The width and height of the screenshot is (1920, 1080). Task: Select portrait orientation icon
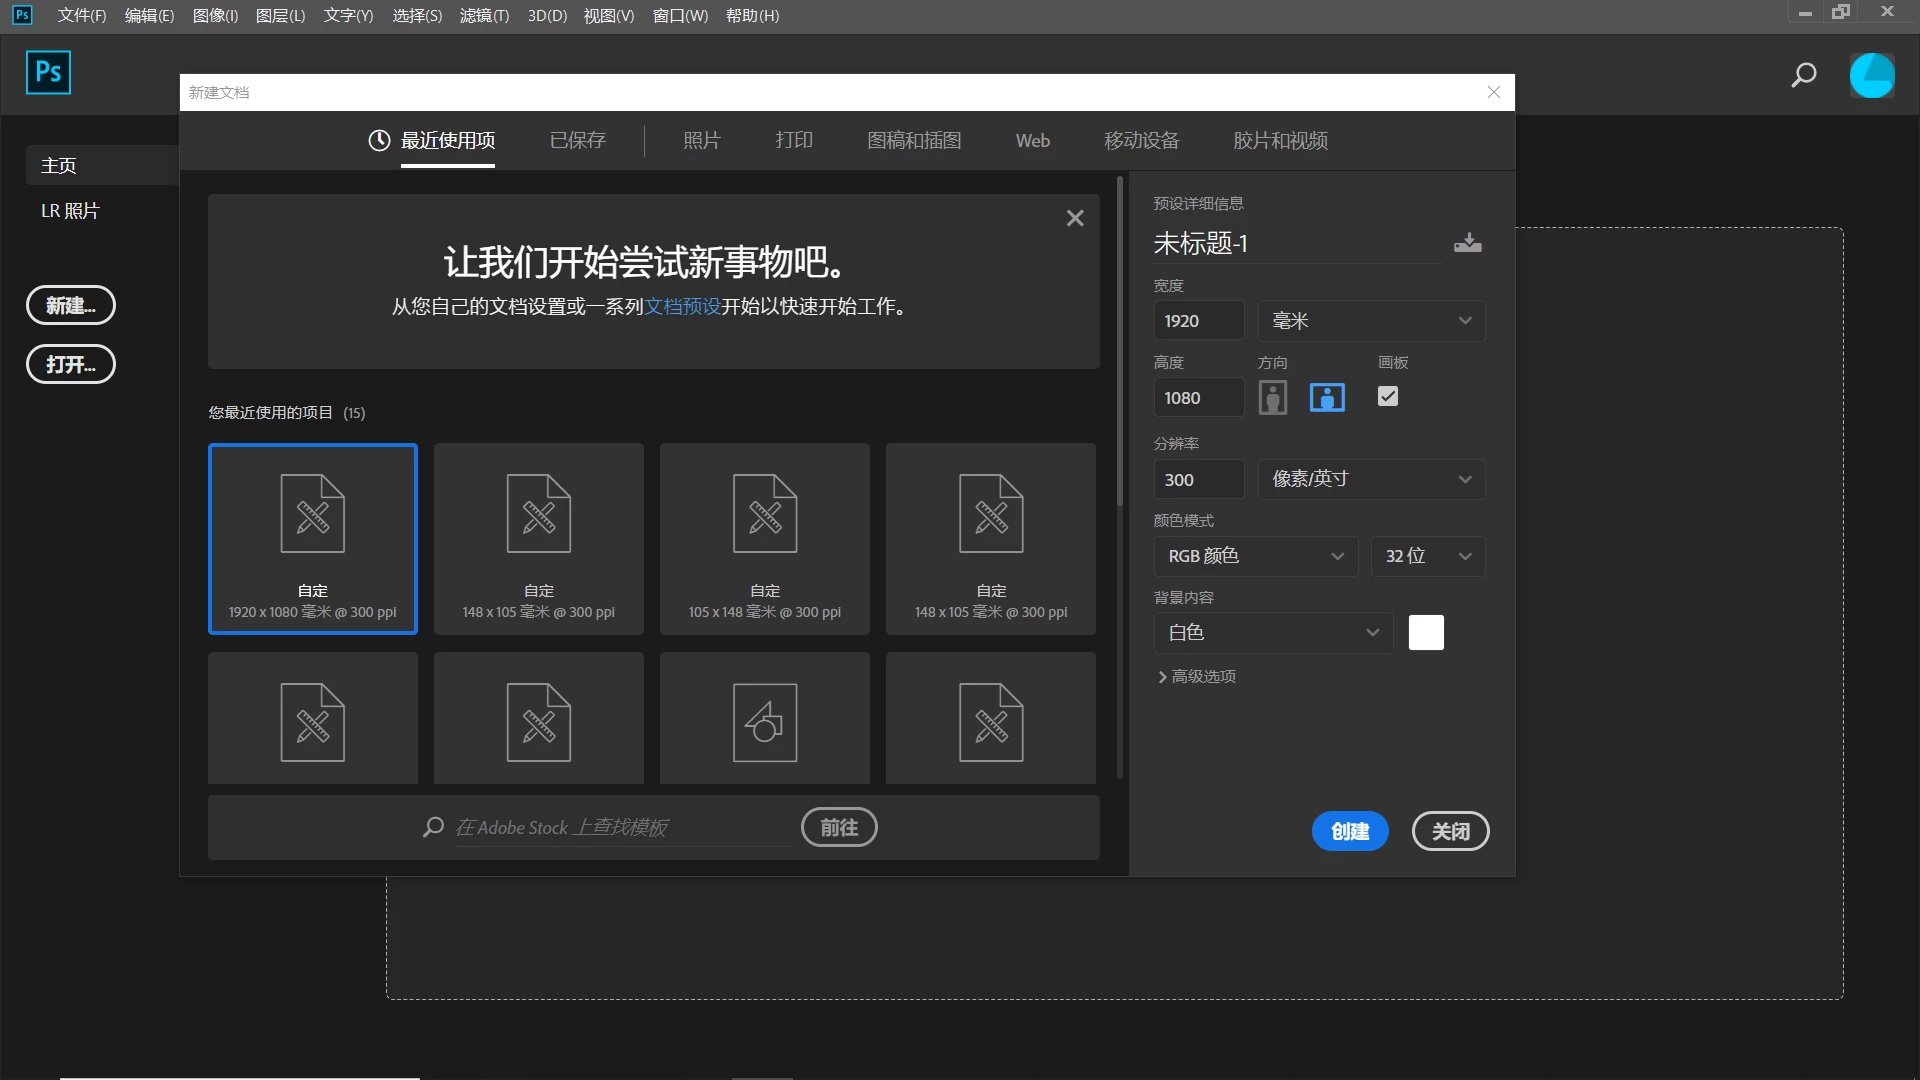point(1272,398)
